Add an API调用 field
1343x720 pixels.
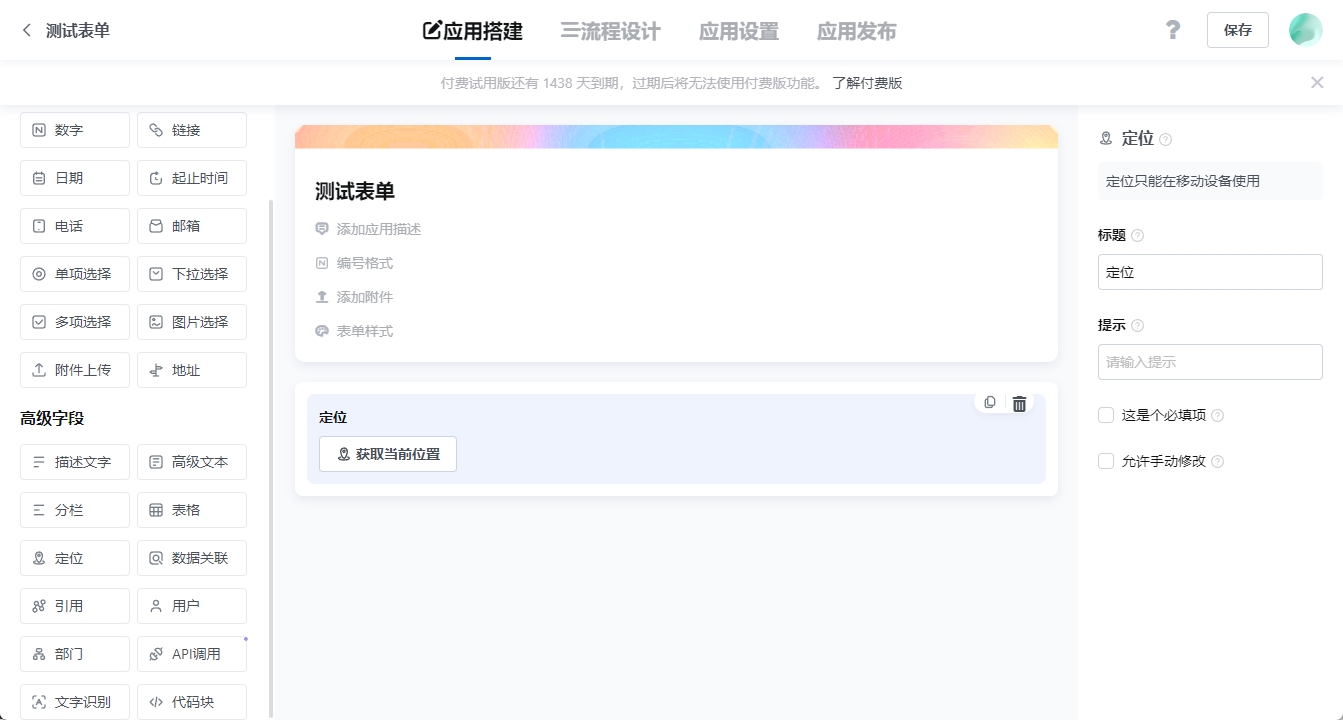(191, 653)
